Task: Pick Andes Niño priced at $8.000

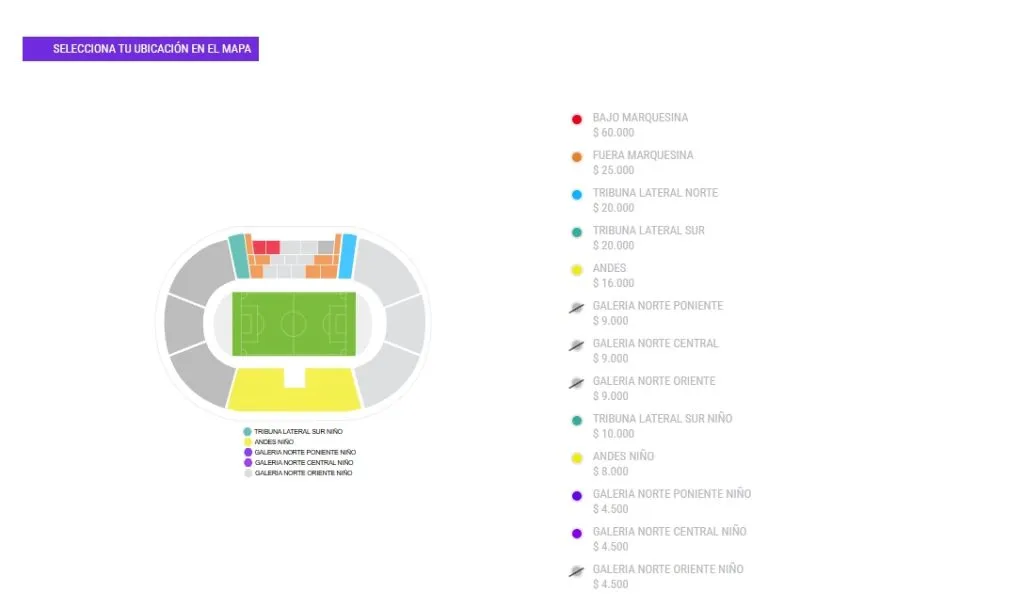Action: click(x=622, y=463)
